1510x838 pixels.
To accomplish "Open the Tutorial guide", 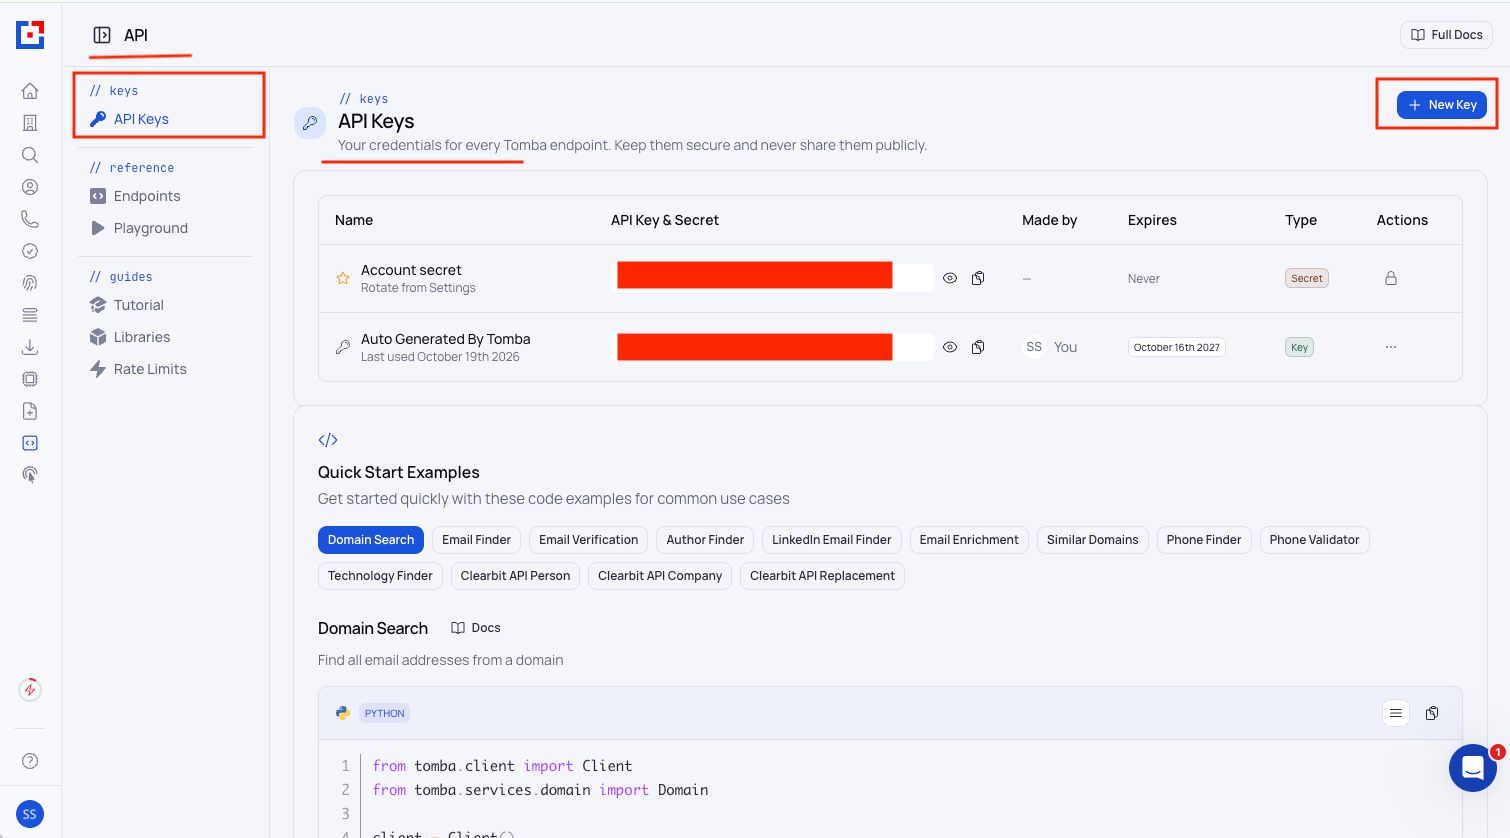I will (x=138, y=305).
